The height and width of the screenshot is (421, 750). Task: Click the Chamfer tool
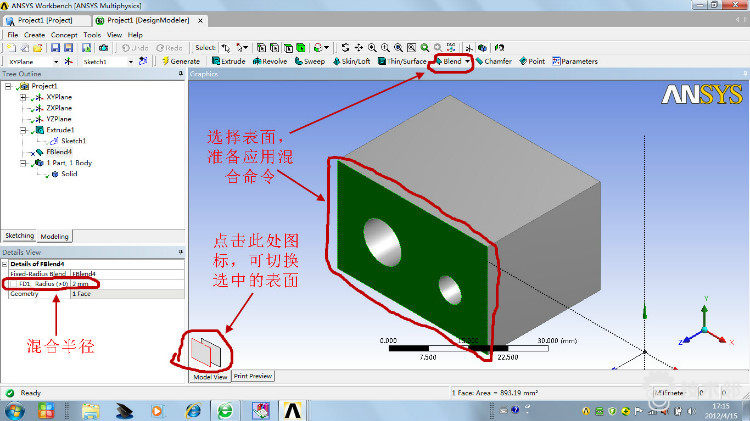[493, 61]
